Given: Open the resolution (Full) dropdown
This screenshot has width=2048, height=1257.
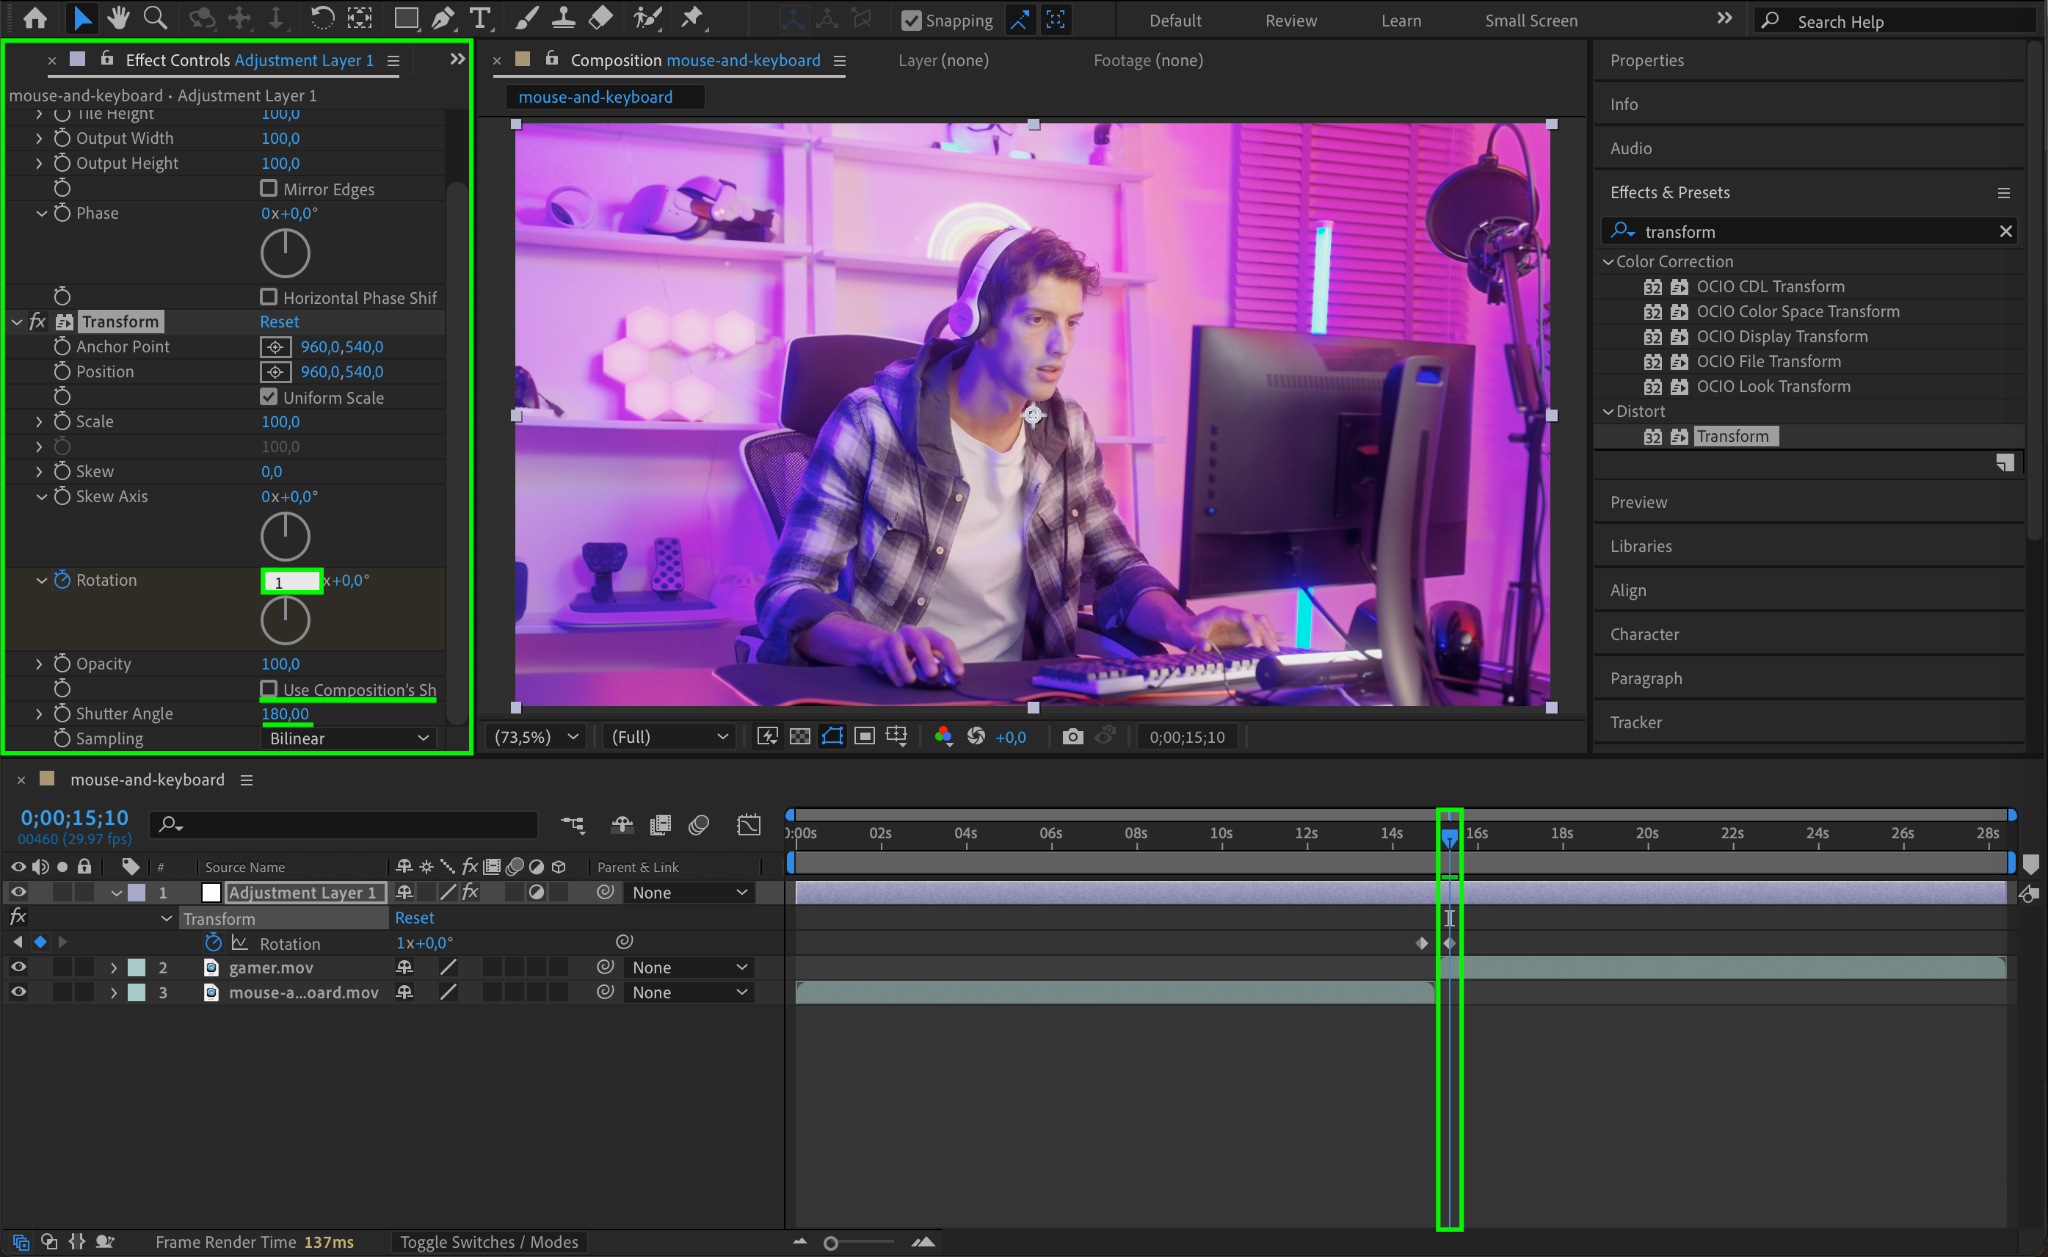Looking at the screenshot, I should (669, 737).
